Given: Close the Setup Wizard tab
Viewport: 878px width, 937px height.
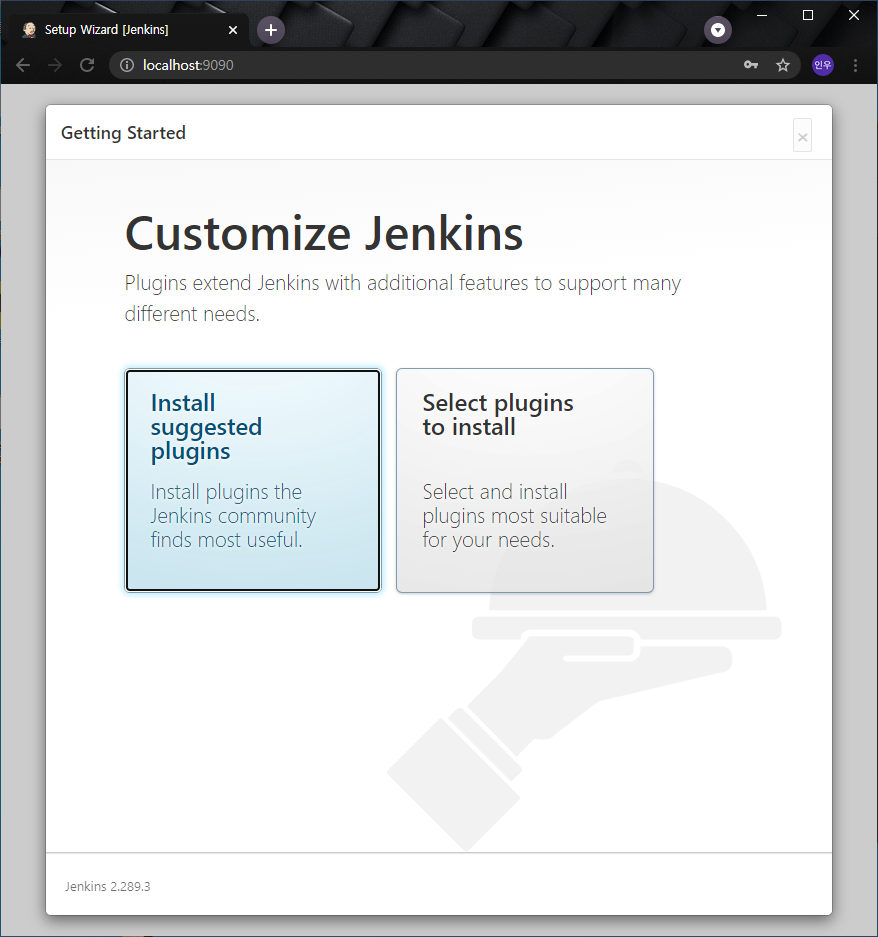Looking at the screenshot, I should coord(233,30).
